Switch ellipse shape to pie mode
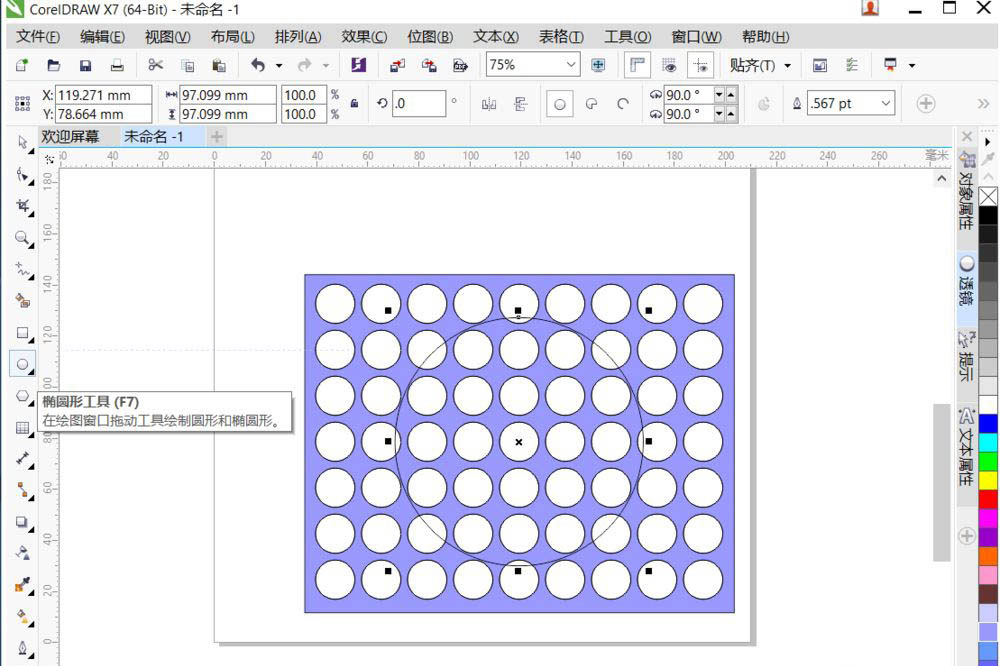This screenshot has width=1000, height=666. [591, 103]
